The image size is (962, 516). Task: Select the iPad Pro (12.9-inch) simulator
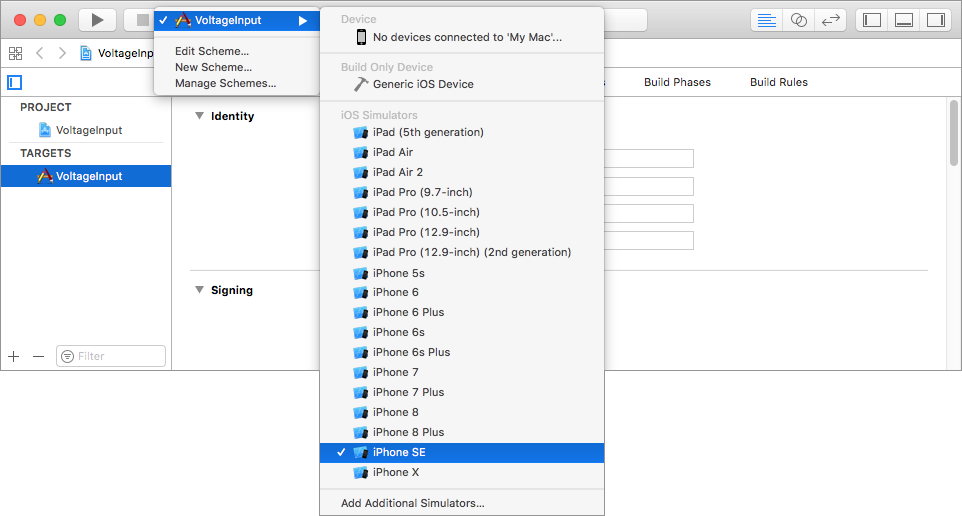pos(462,233)
